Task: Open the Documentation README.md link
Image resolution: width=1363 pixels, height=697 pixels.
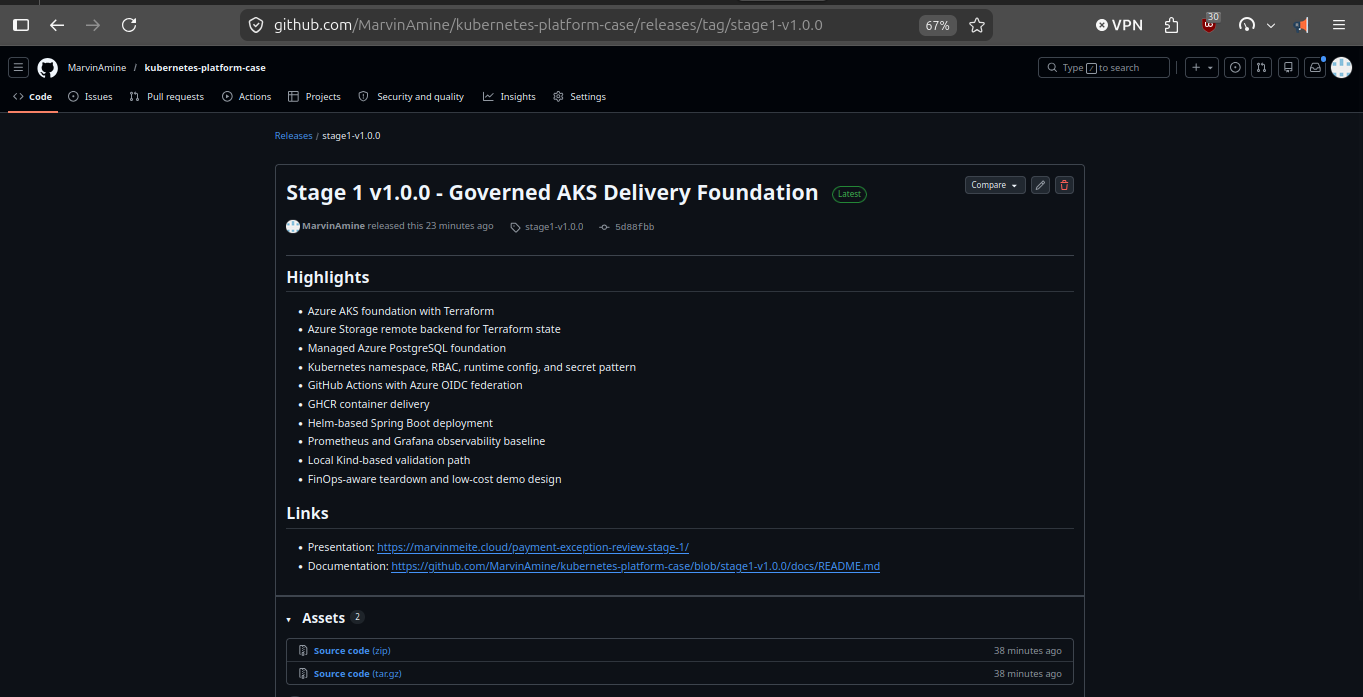Action: point(635,566)
